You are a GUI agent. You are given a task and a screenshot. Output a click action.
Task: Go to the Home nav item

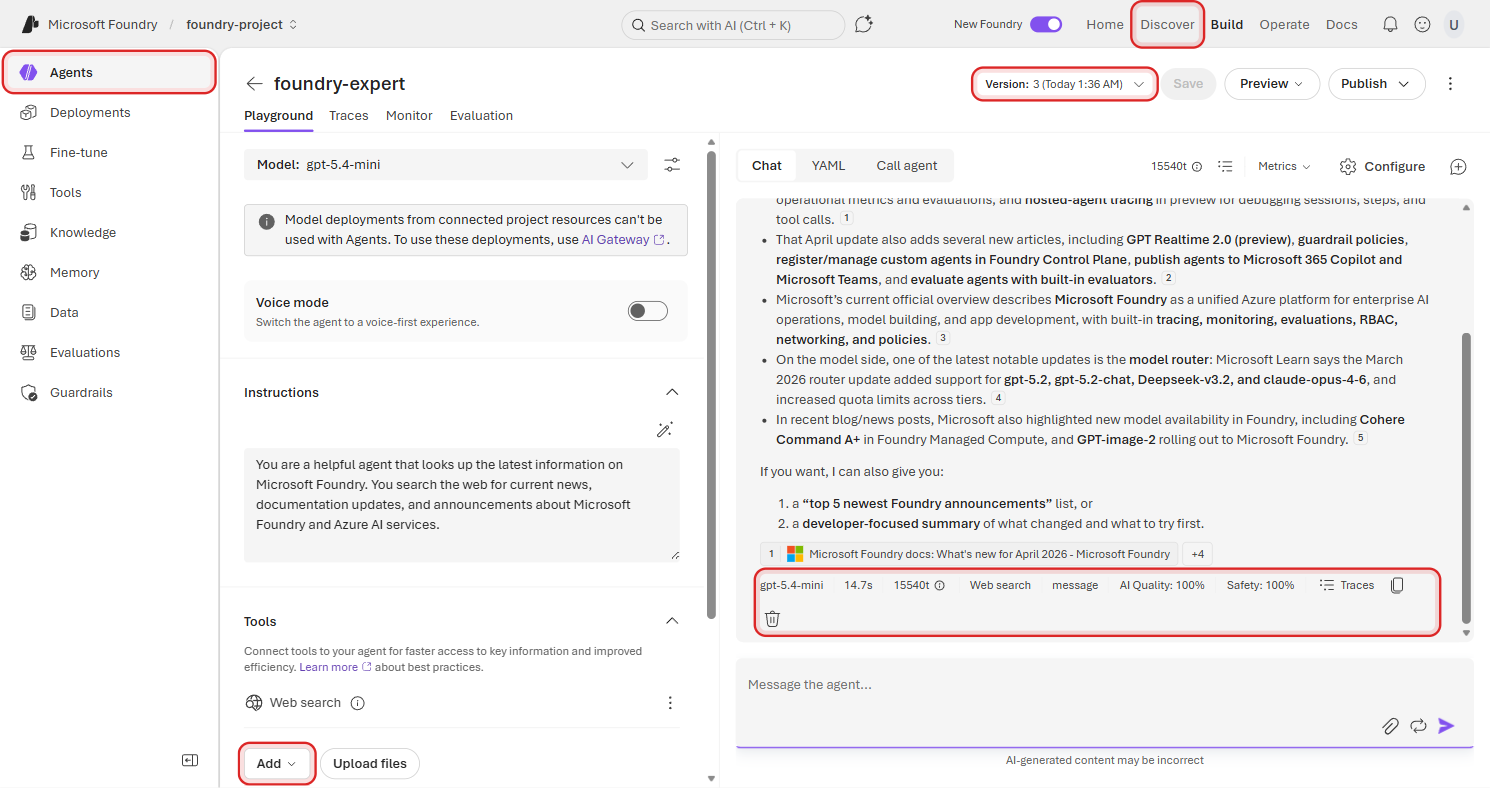(1105, 24)
